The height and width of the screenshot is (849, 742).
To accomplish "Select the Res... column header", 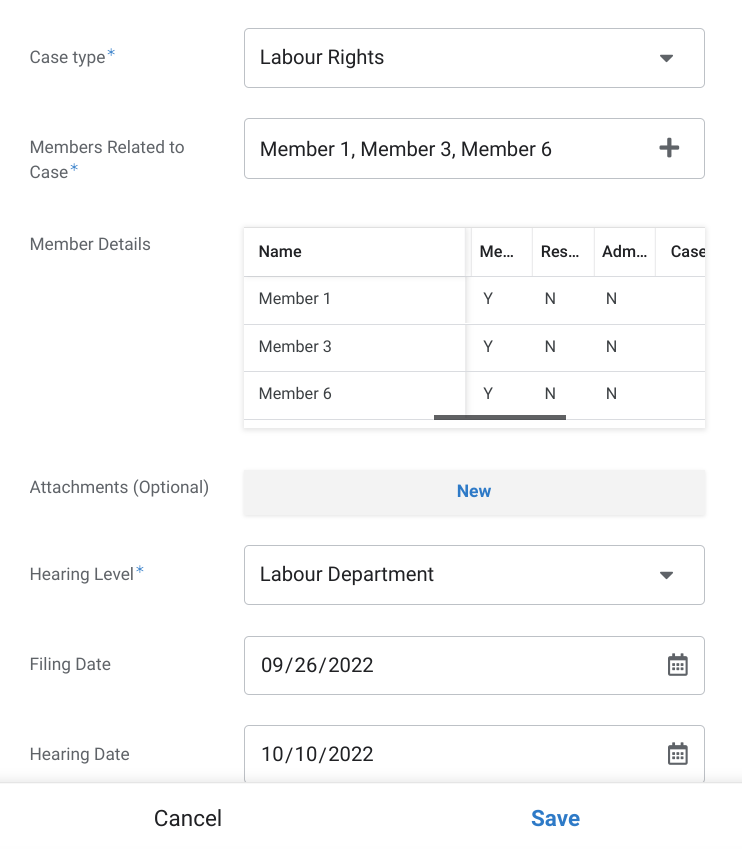I will click(564, 252).
